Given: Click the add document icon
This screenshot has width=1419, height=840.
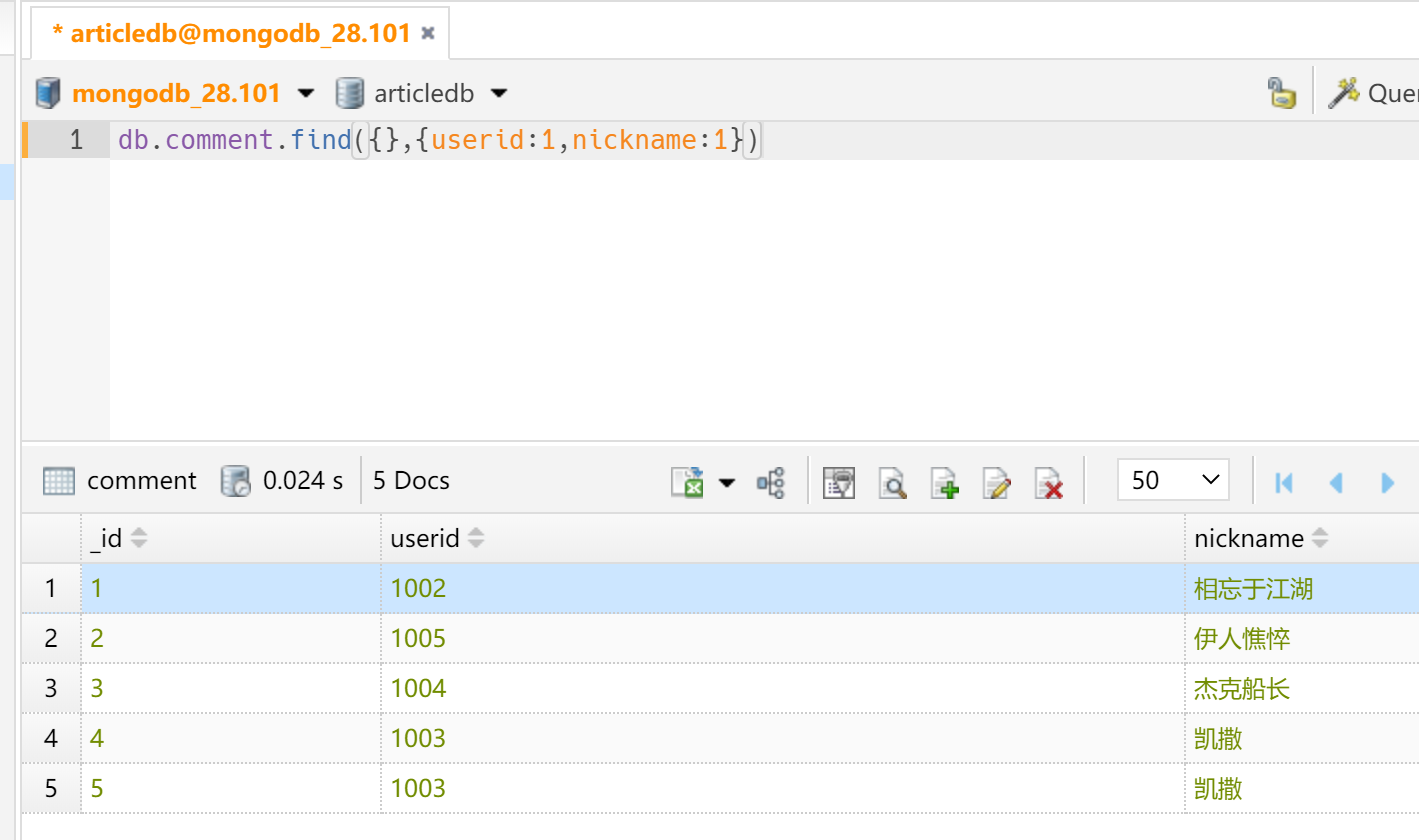Looking at the screenshot, I should [x=945, y=482].
